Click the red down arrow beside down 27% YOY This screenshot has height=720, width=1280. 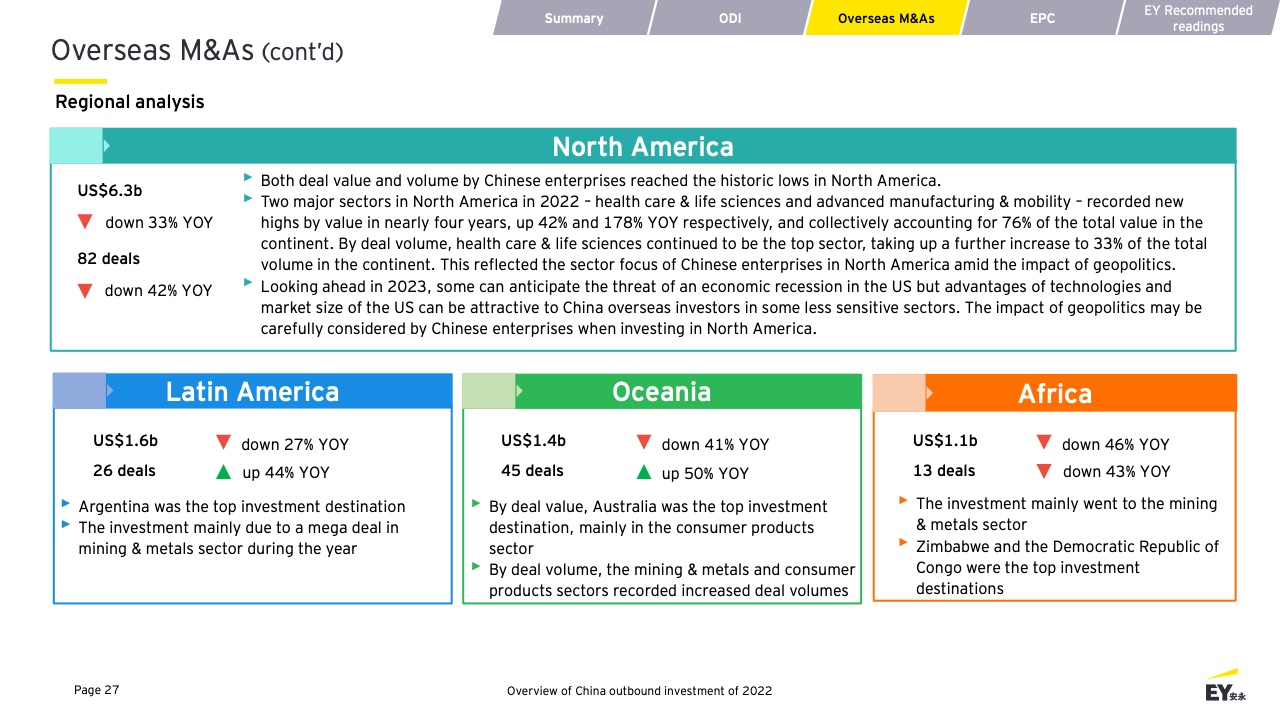223,443
